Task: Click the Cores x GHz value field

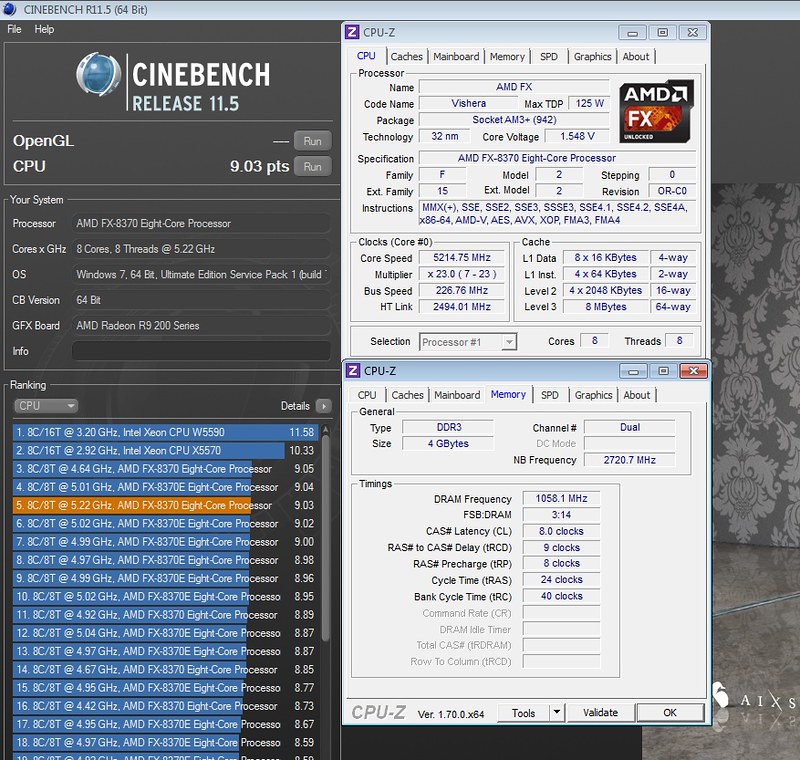Action: (201, 249)
